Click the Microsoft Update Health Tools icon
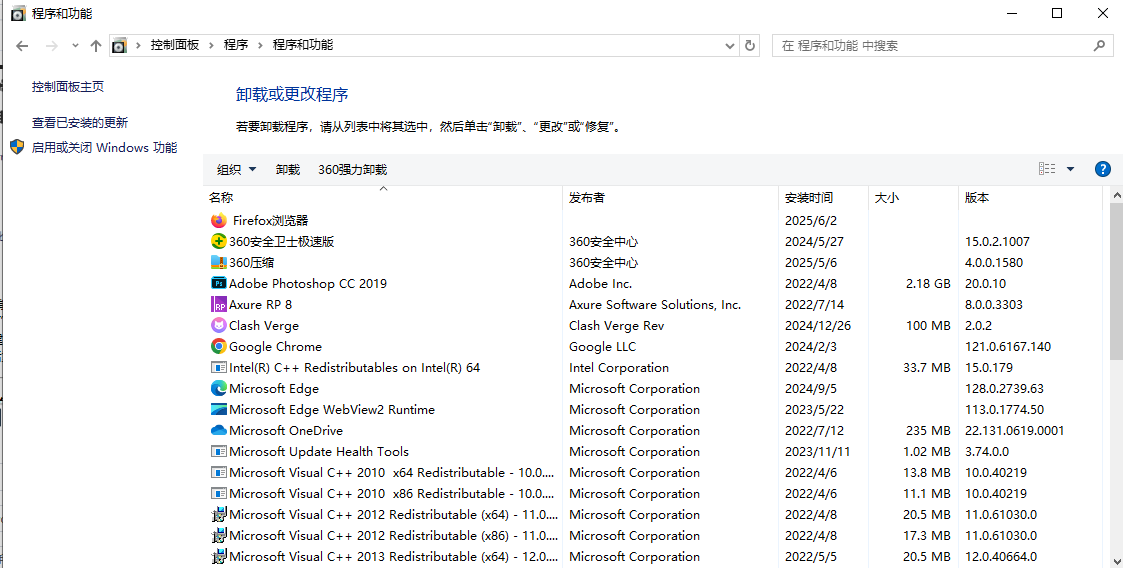 (219, 451)
